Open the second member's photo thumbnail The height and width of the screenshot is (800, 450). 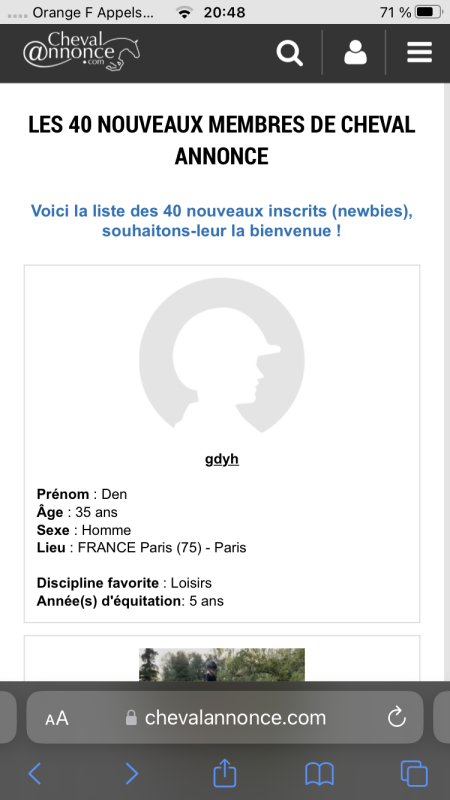pos(222,664)
